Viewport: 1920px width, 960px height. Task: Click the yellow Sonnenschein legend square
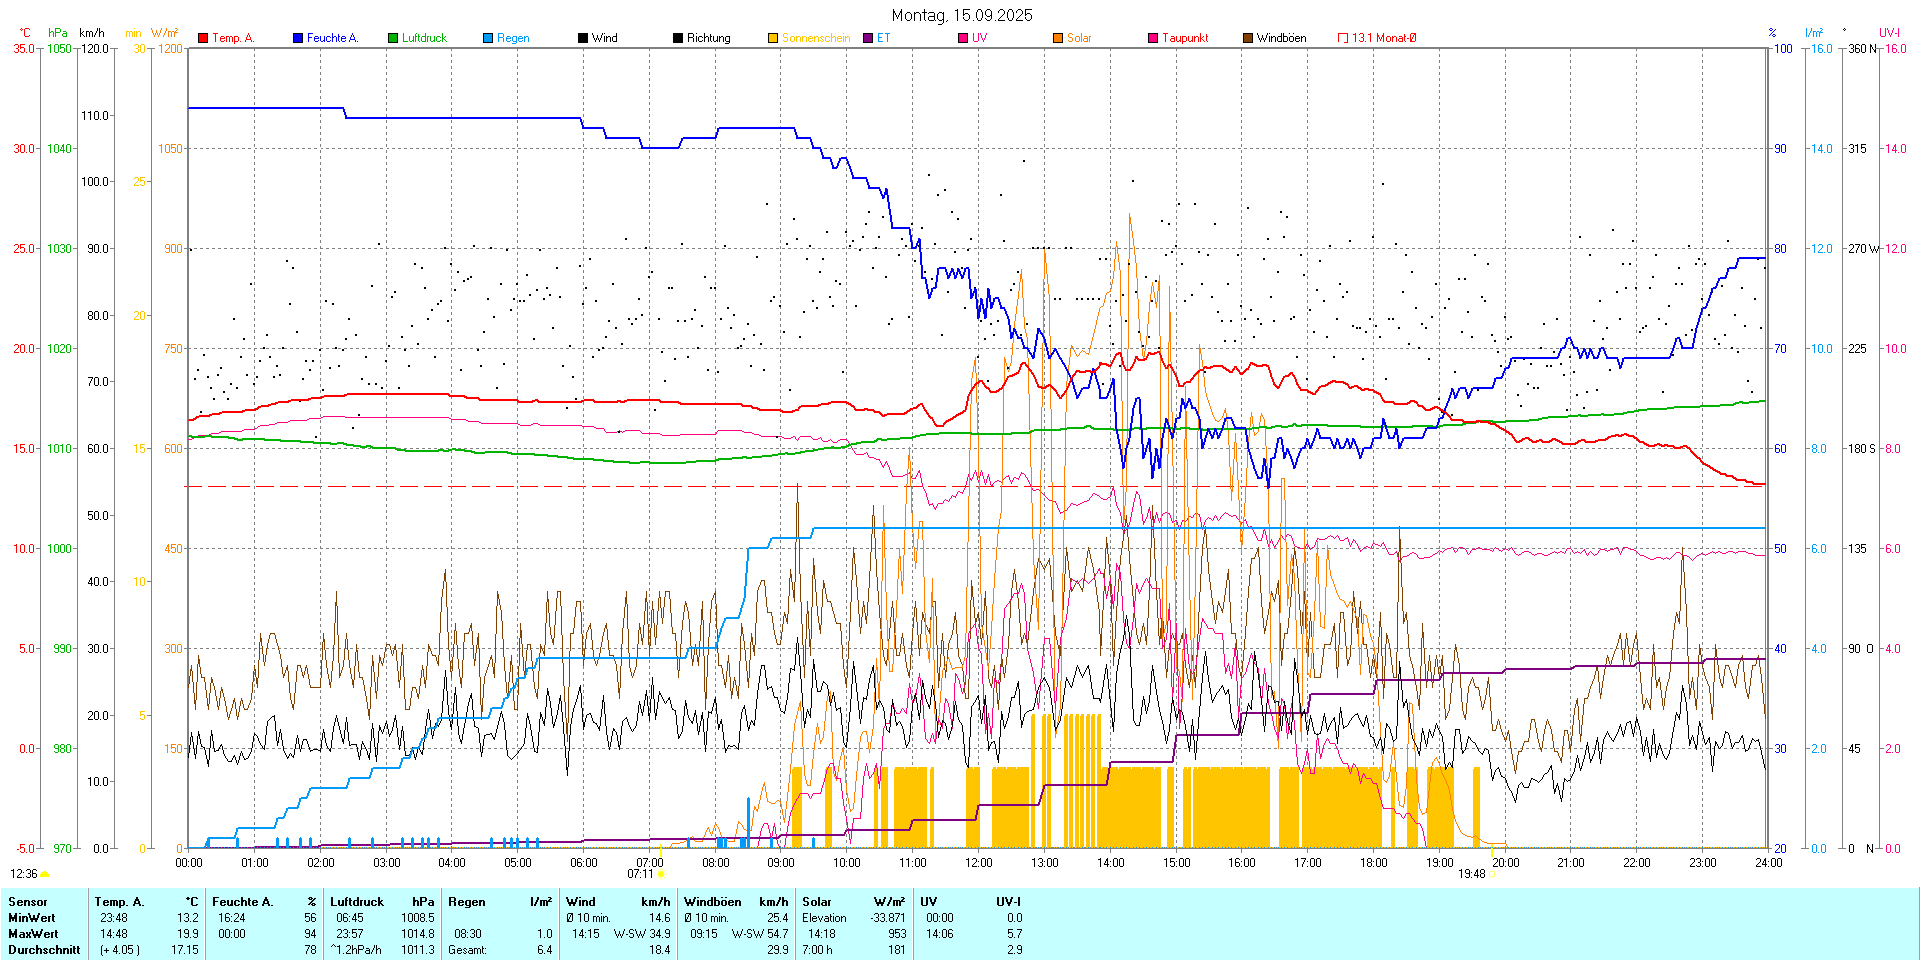(773, 38)
